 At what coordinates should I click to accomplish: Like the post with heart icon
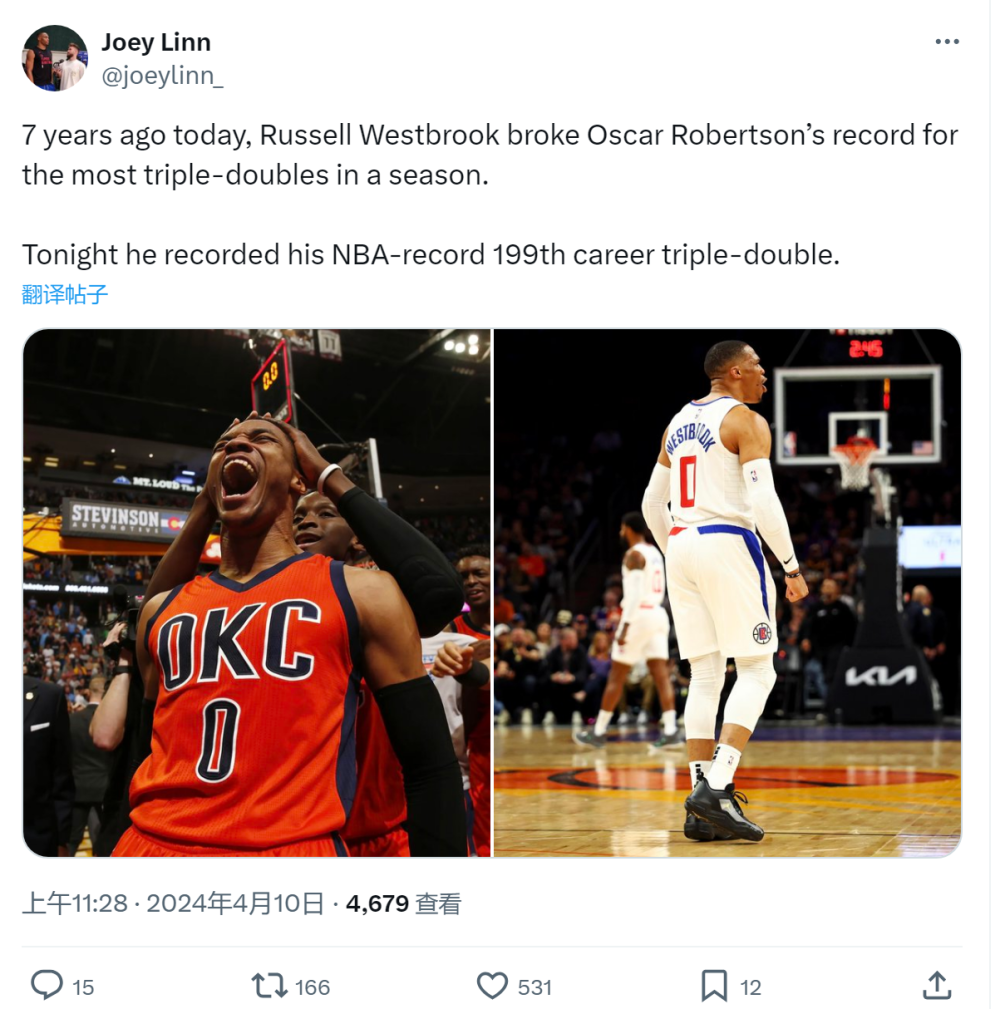pyautogui.click(x=492, y=985)
